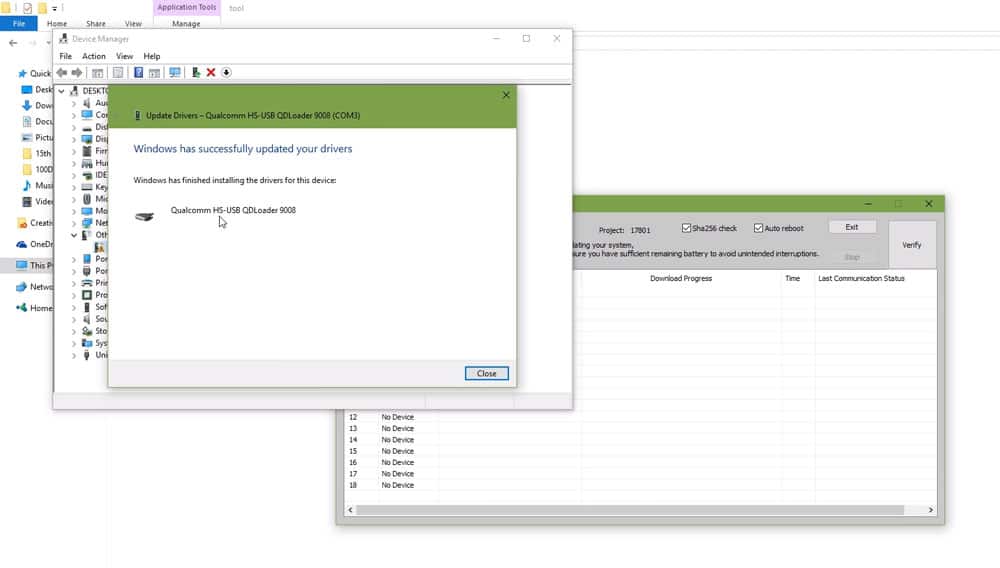Switch to the Home tab in Explorer ribbon

click(x=57, y=24)
